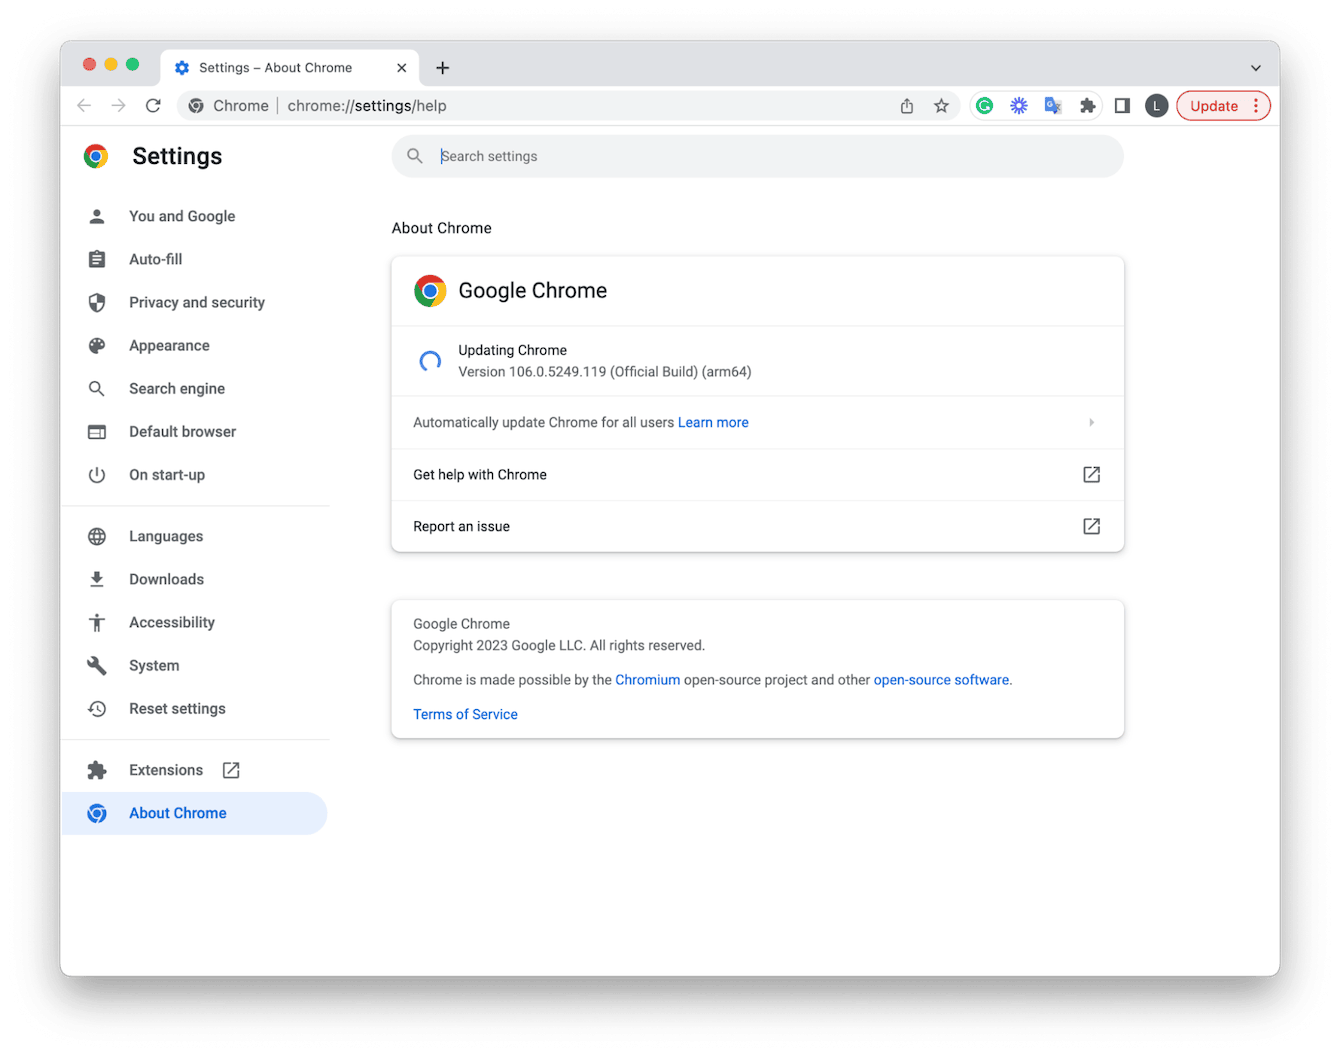Select Appearance in the sidebar
1340x1056 pixels.
point(169,346)
